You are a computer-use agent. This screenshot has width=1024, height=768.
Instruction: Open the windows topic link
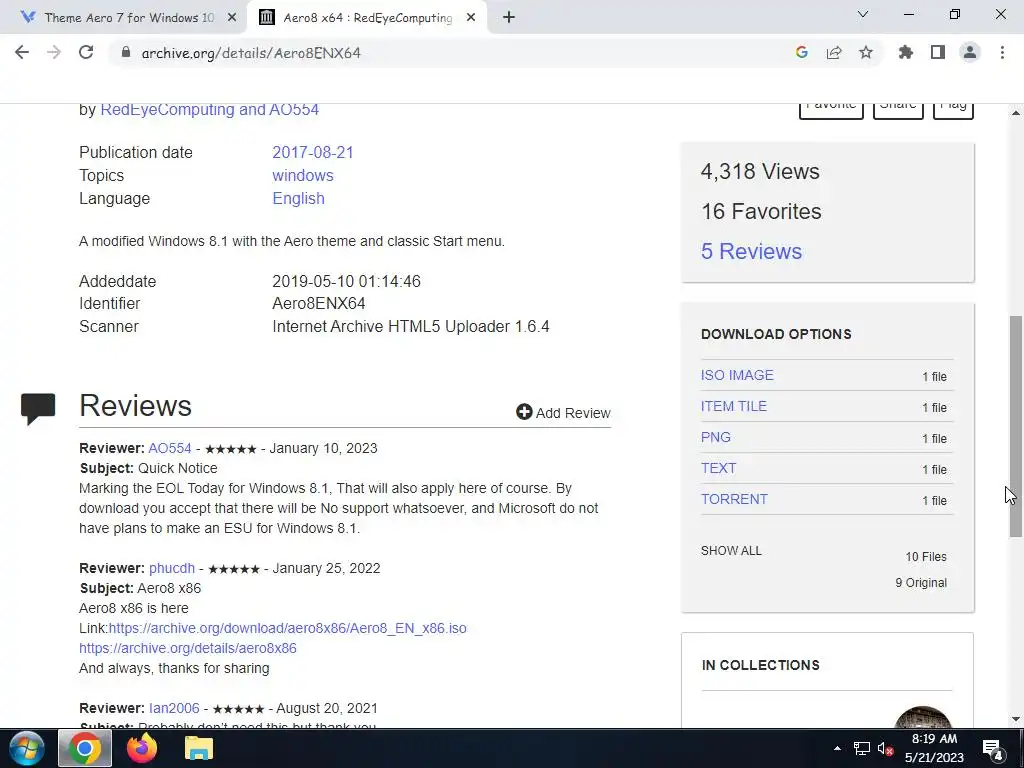tap(303, 175)
